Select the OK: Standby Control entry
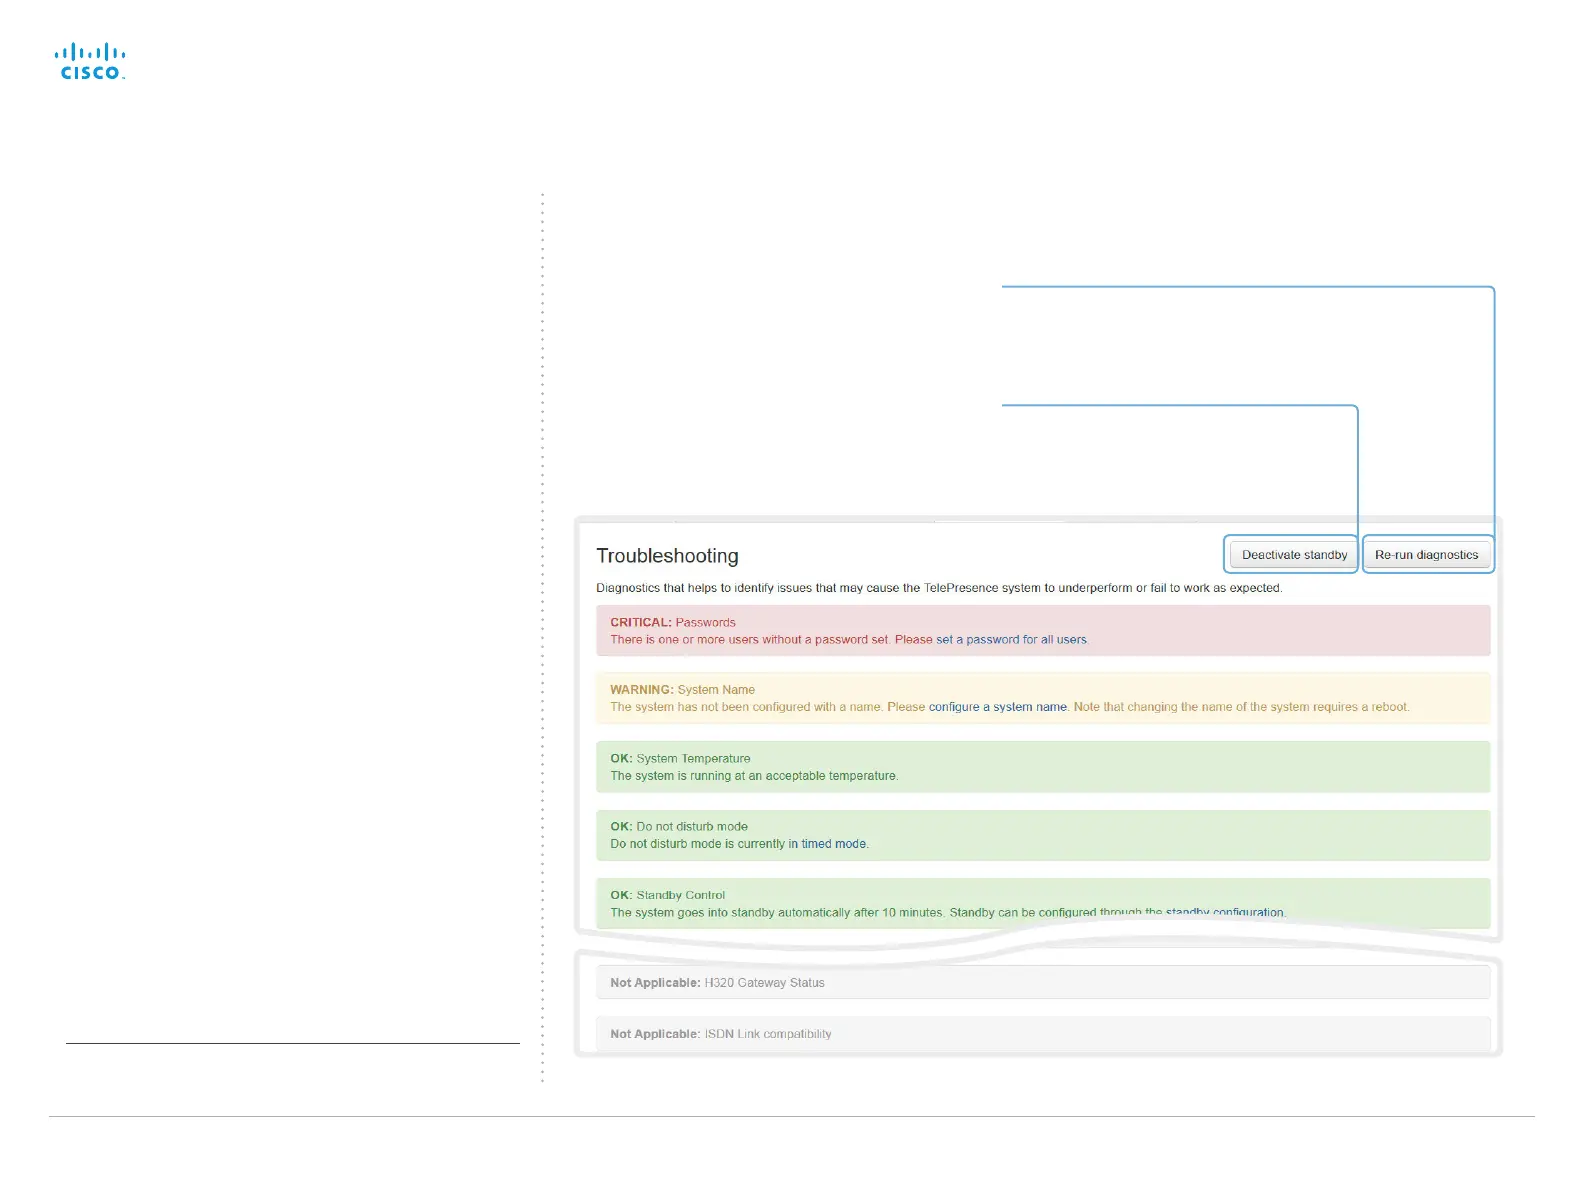Image resolution: width=1584 pixels, height=1191 pixels. tap(1043, 903)
